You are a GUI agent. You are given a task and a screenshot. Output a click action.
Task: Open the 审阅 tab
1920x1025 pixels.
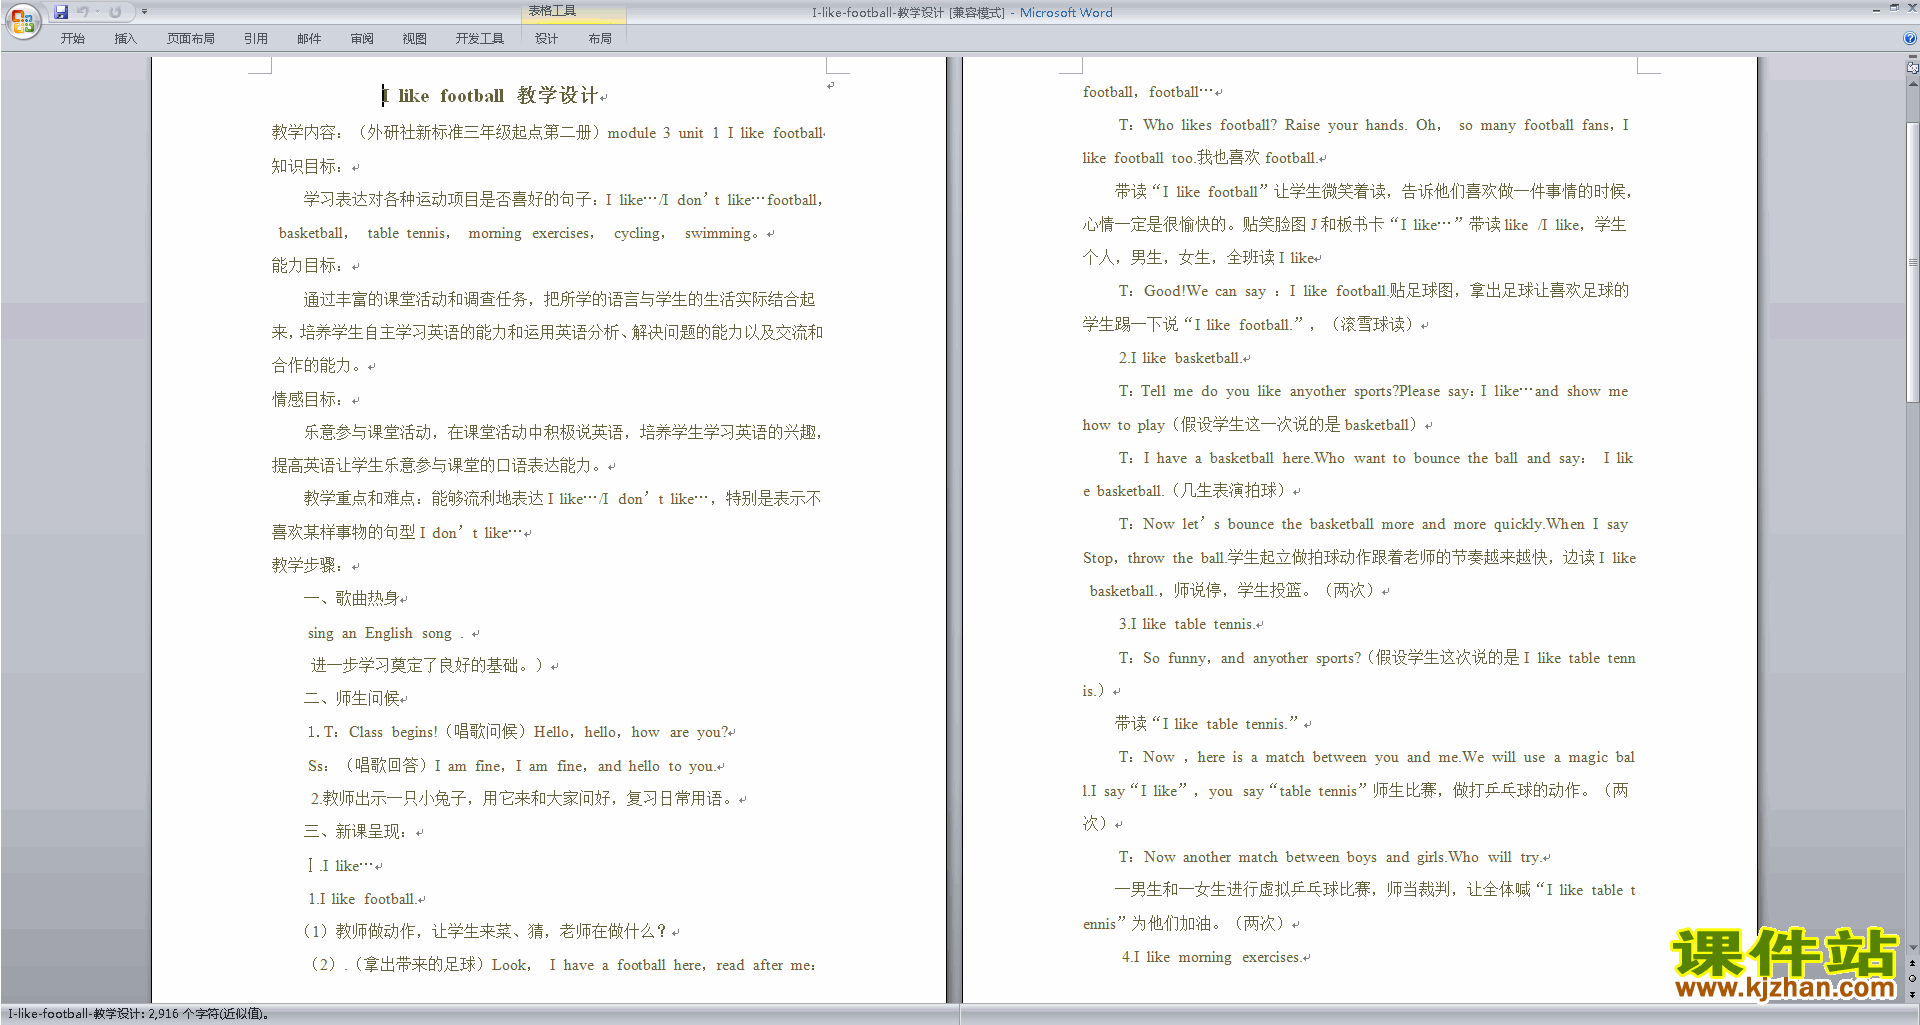point(362,39)
